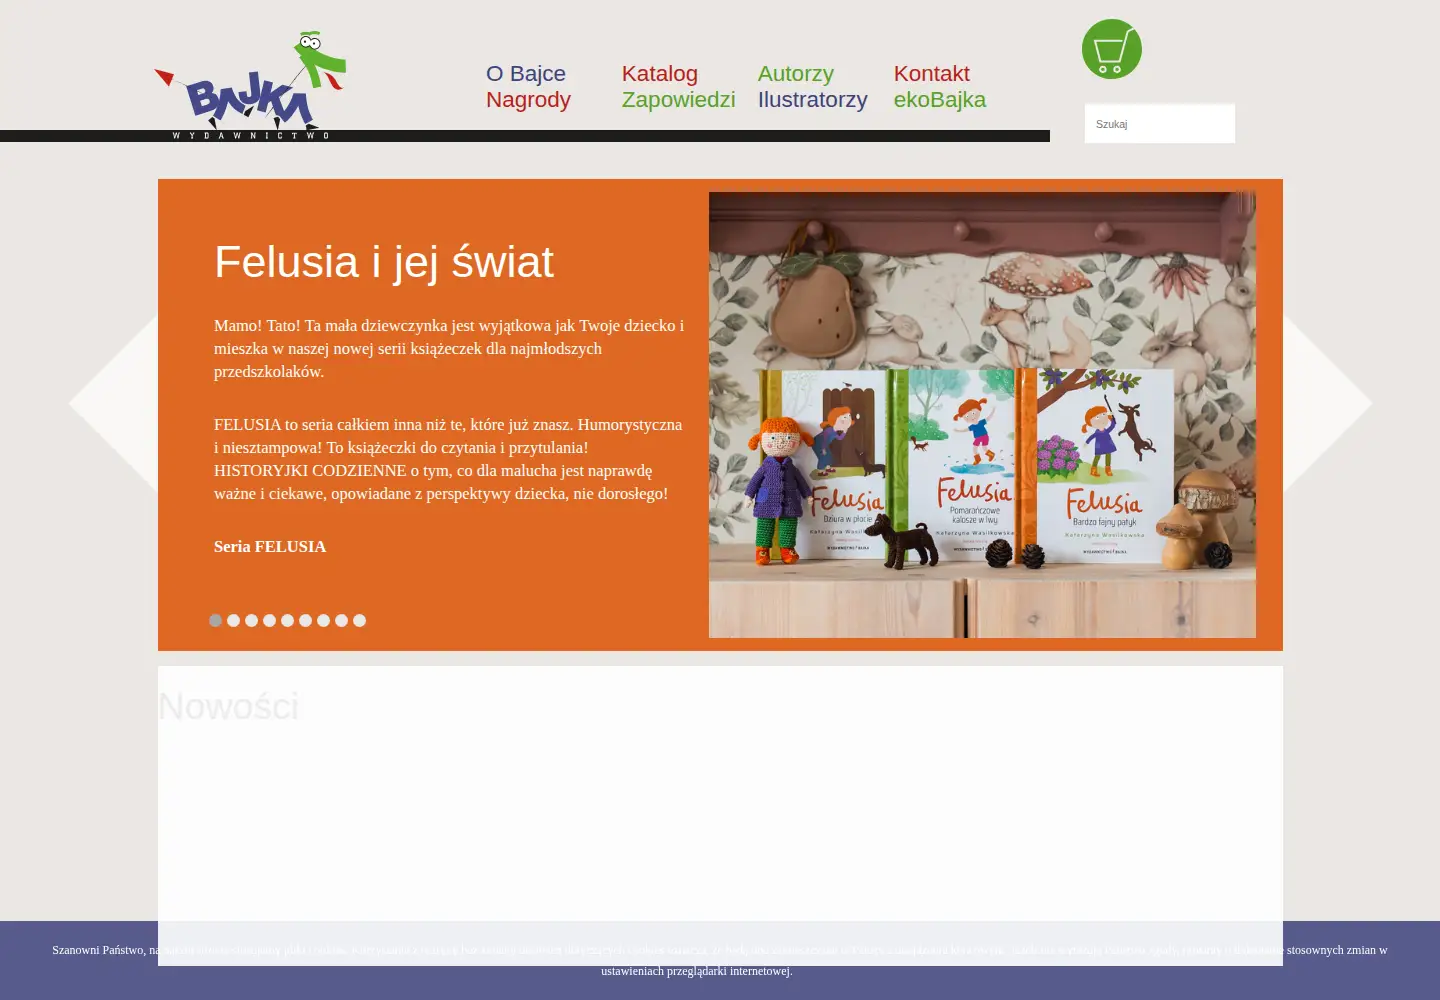Screen dimensions: 1440x1000
Task: Focus the Szukaj search field
Action: click(x=1160, y=124)
